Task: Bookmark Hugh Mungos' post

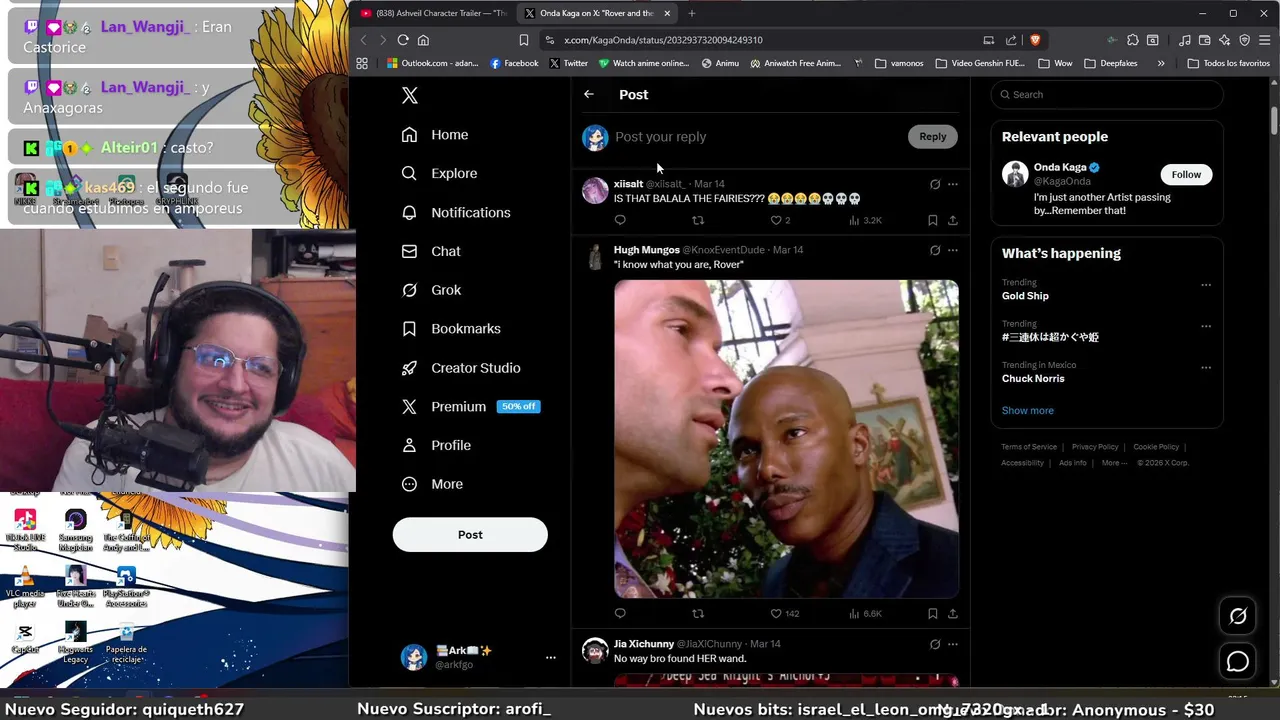Action: point(932,613)
